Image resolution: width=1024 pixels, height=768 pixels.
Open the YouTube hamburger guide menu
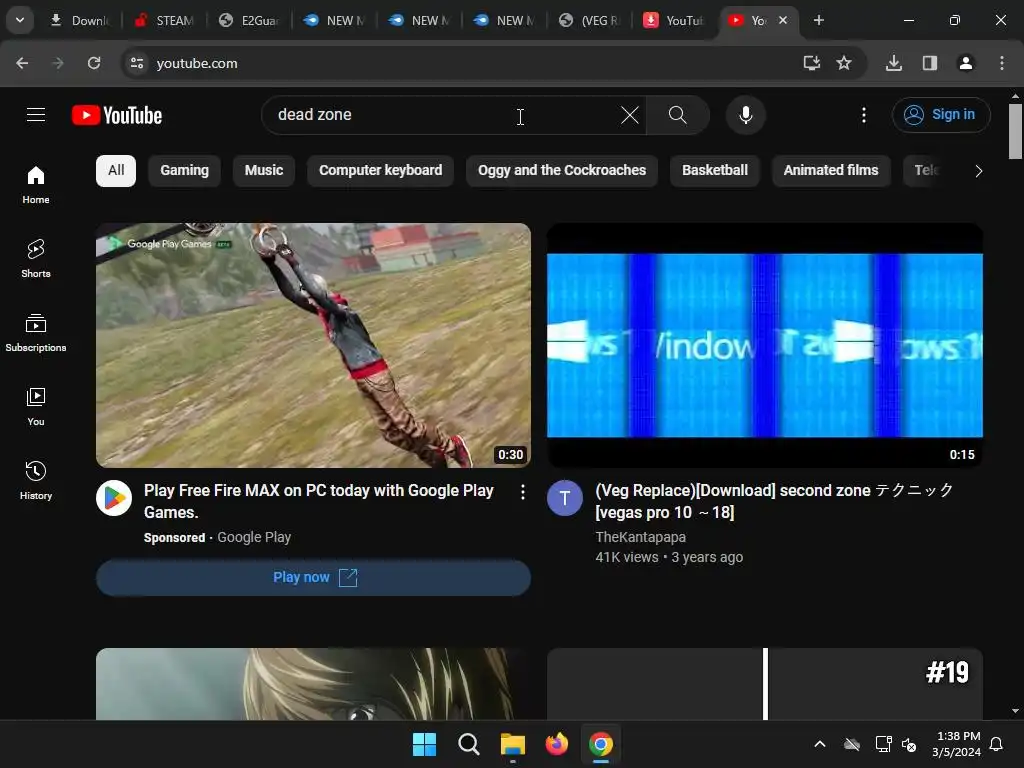[x=36, y=115]
